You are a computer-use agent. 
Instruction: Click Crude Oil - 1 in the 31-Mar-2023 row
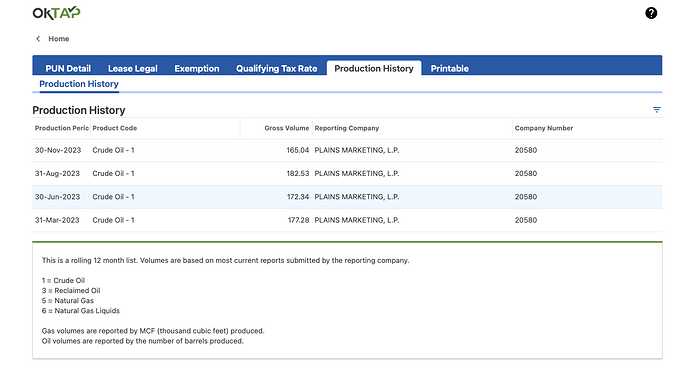click(x=114, y=220)
